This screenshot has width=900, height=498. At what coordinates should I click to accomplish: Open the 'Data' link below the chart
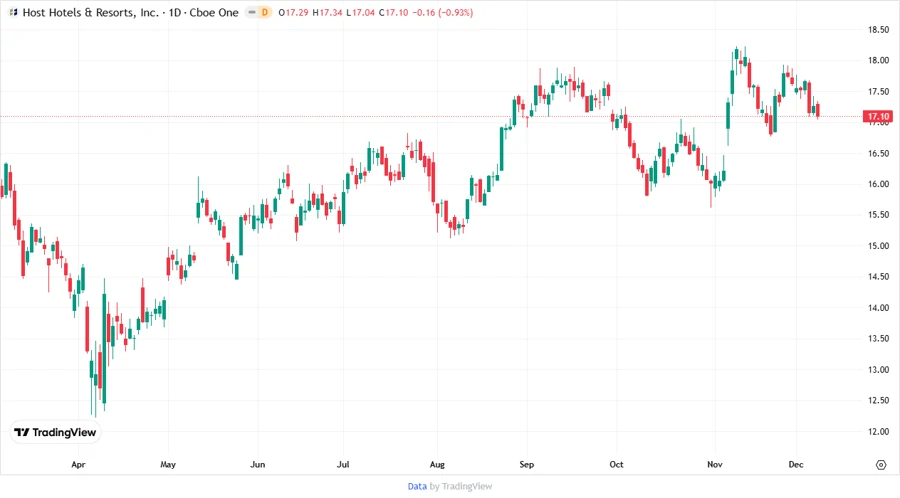[x=417, y=486]
